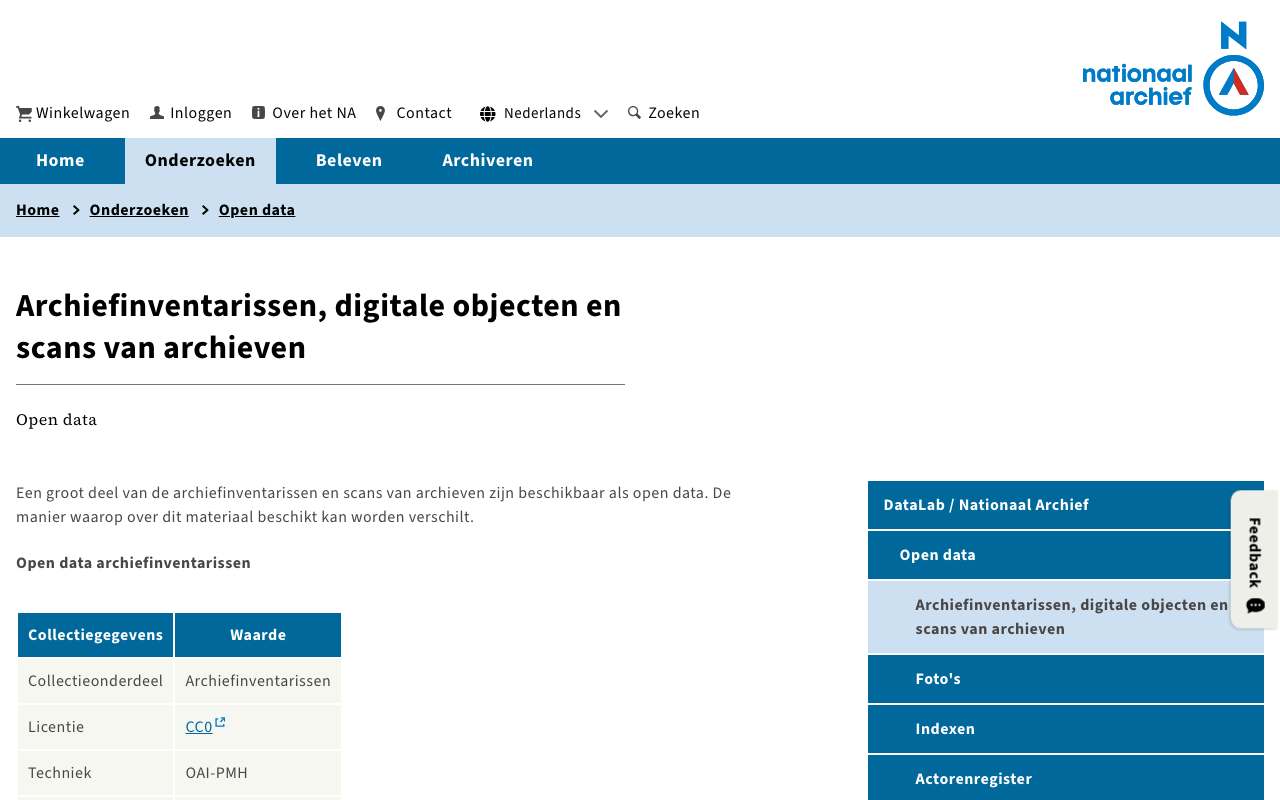Click the Inloggen text link
The height and width of the screenshot is (800, 1280).
[201, 113]
